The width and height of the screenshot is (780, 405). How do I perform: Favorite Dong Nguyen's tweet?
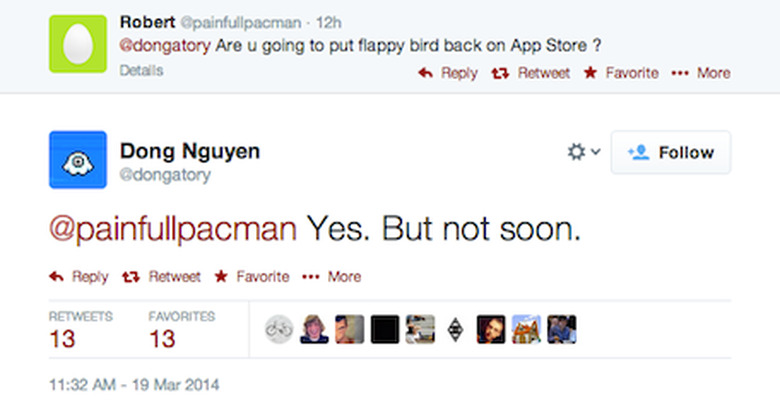pyautogui.click(x=251, y=277)
